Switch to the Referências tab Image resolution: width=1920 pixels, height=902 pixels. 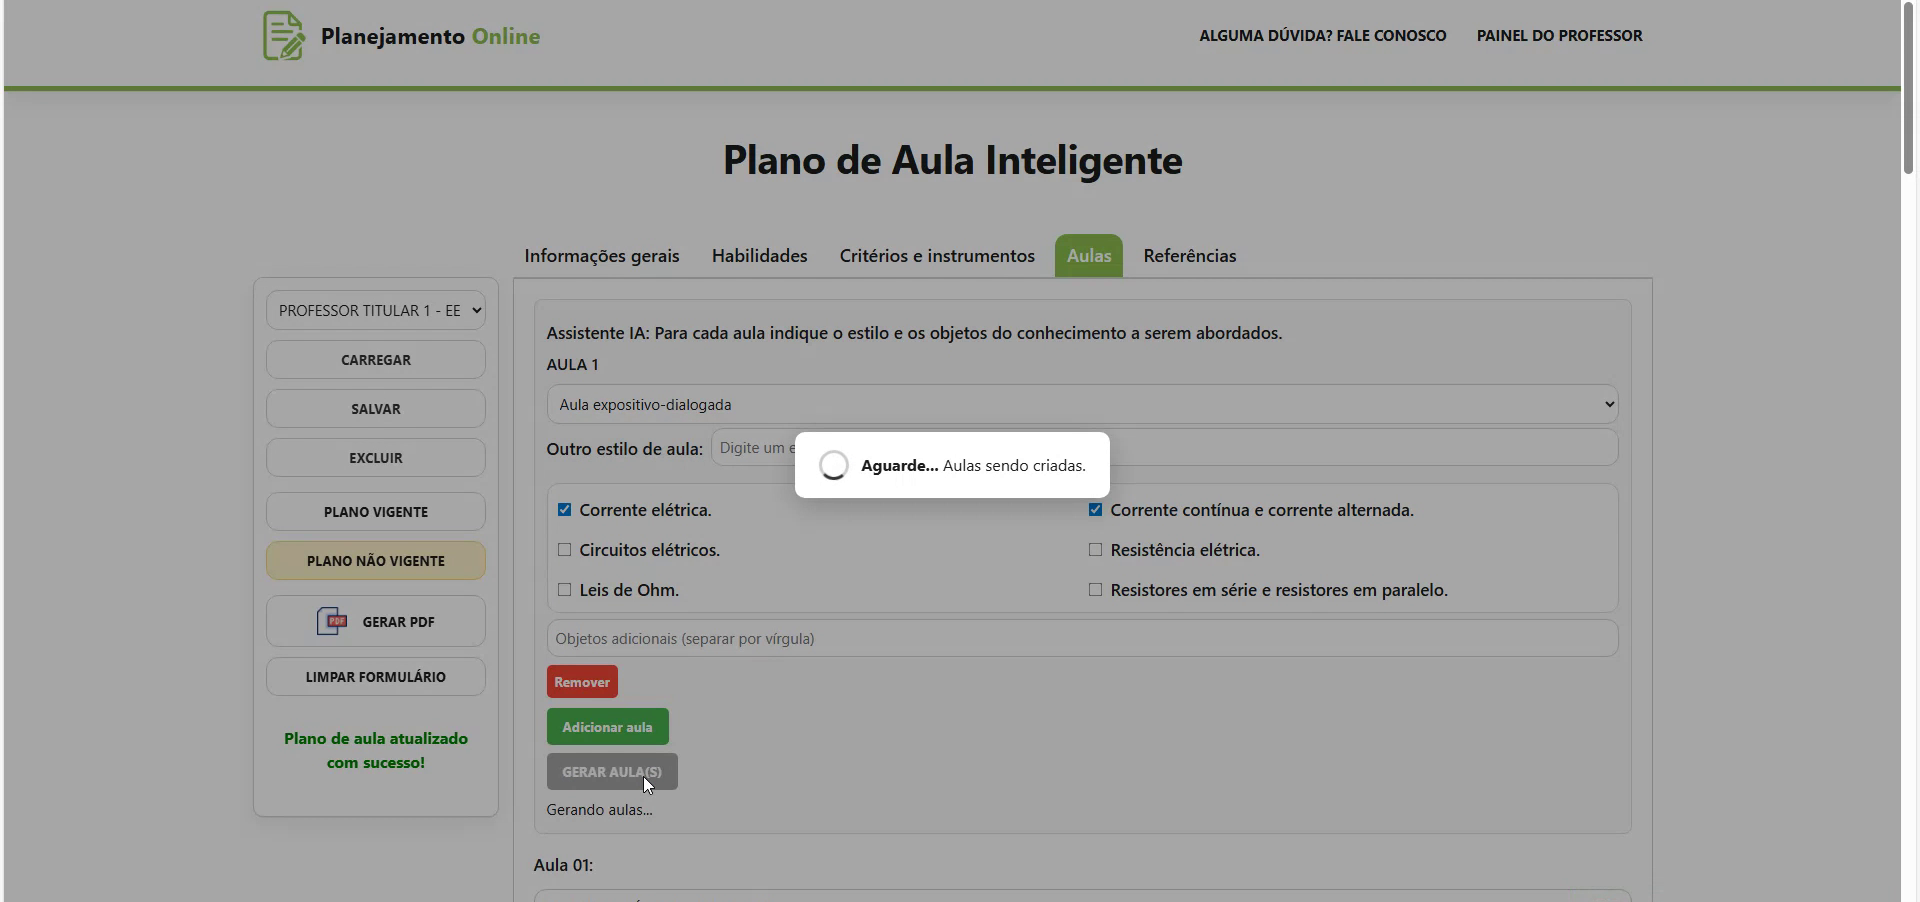pyautogui.click(x=1190, y=256)
